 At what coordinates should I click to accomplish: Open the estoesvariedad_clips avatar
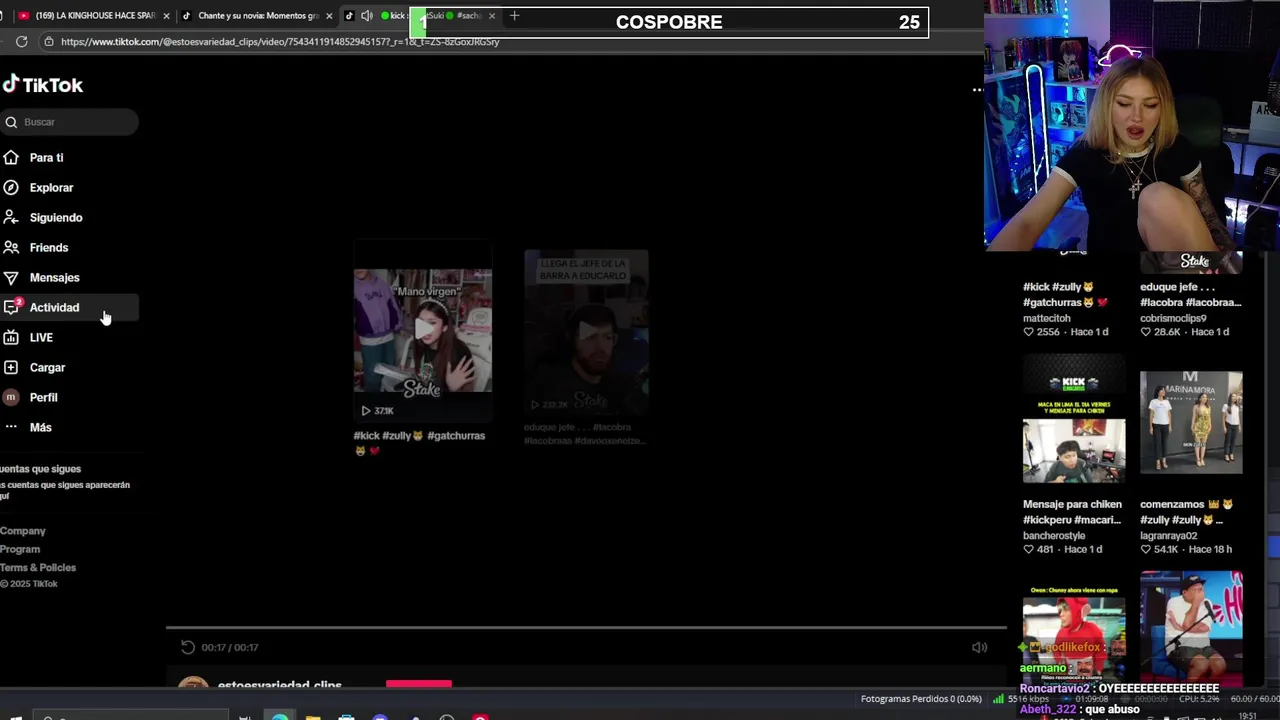[x=193, y=684]
